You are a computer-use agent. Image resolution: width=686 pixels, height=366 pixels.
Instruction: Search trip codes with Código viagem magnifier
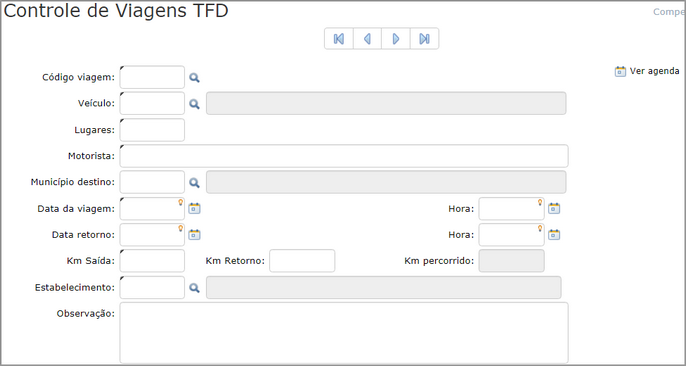tap(194, 78)
